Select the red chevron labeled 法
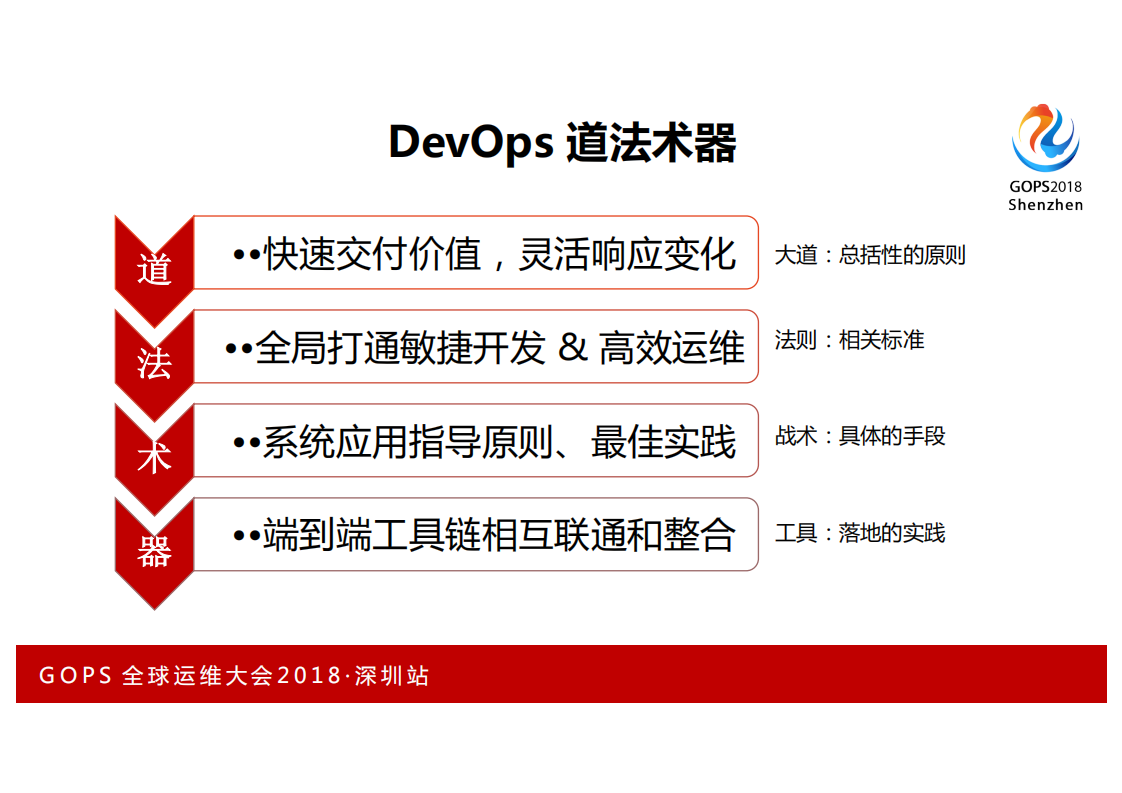Image resolution: width=1122 pixels, height=793 pixels. (x=155, y=357)
